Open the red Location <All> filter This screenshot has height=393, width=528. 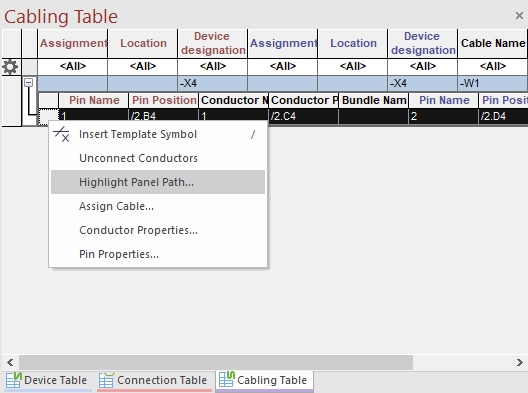tap(143, 66)
